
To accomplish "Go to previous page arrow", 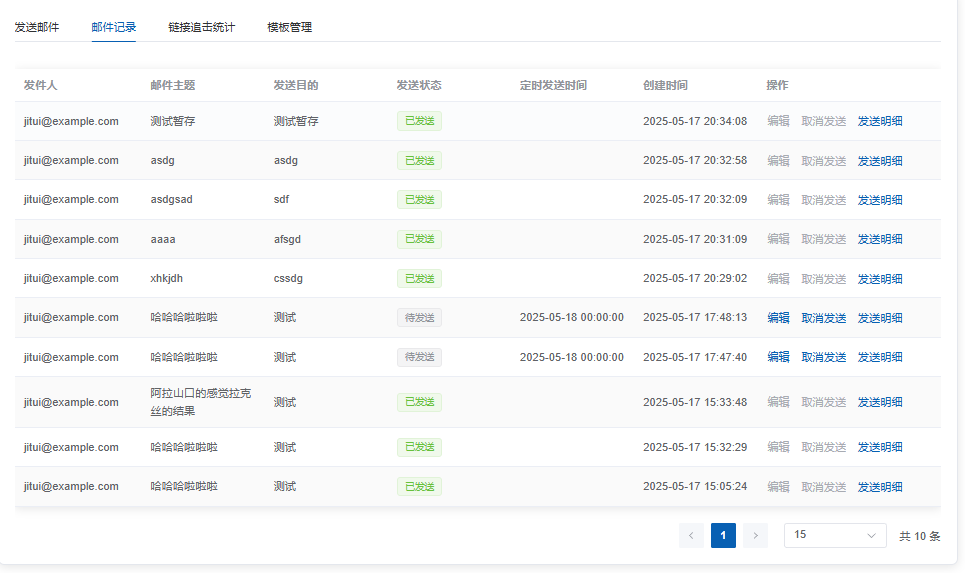I will tap(691, 536).
